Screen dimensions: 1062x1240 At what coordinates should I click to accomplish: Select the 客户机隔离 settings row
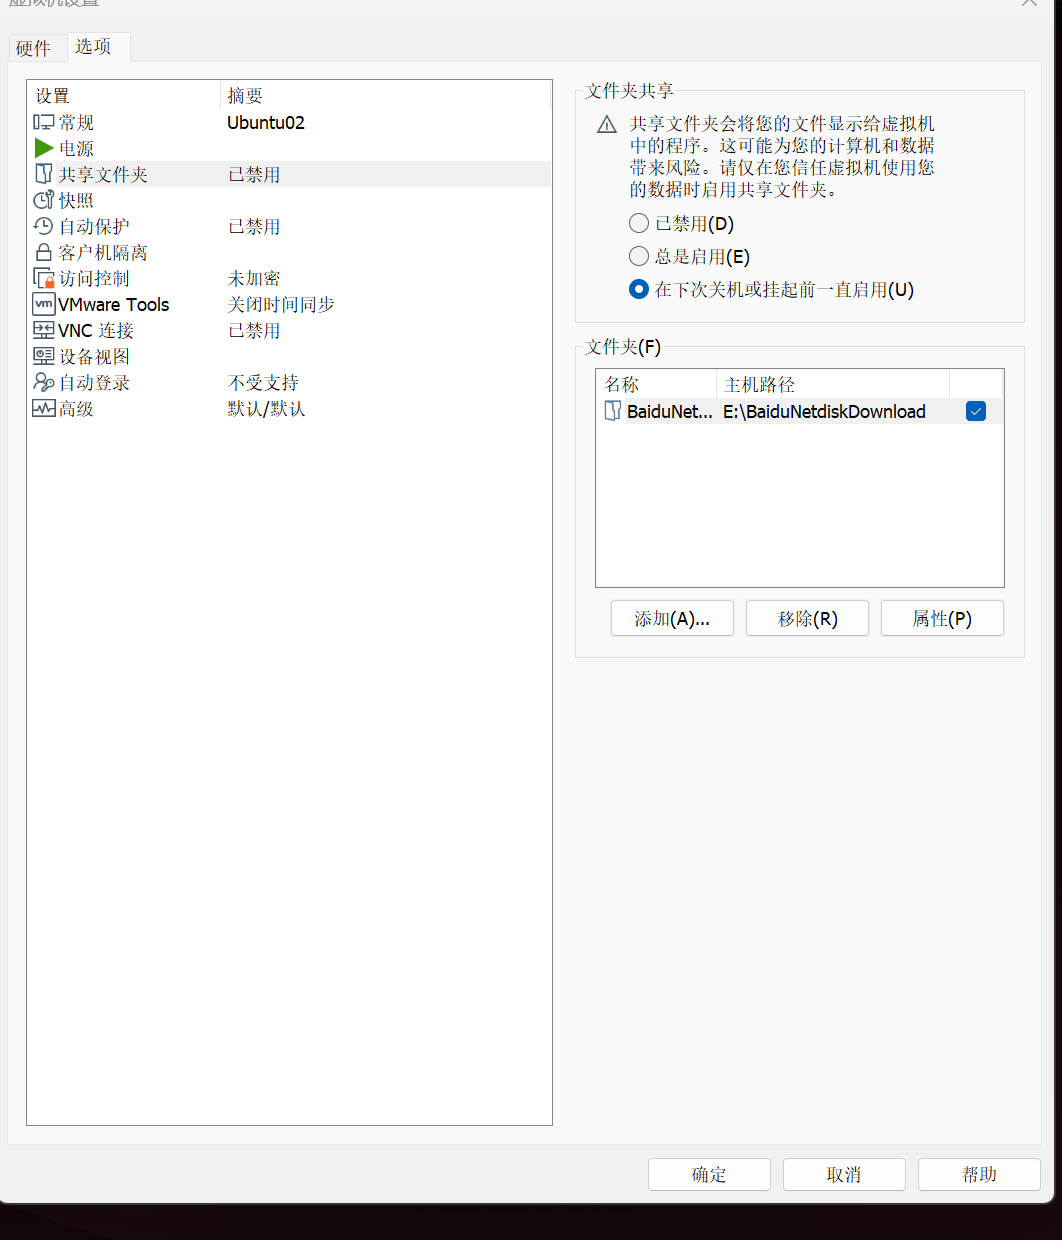[x=290, y=252]
